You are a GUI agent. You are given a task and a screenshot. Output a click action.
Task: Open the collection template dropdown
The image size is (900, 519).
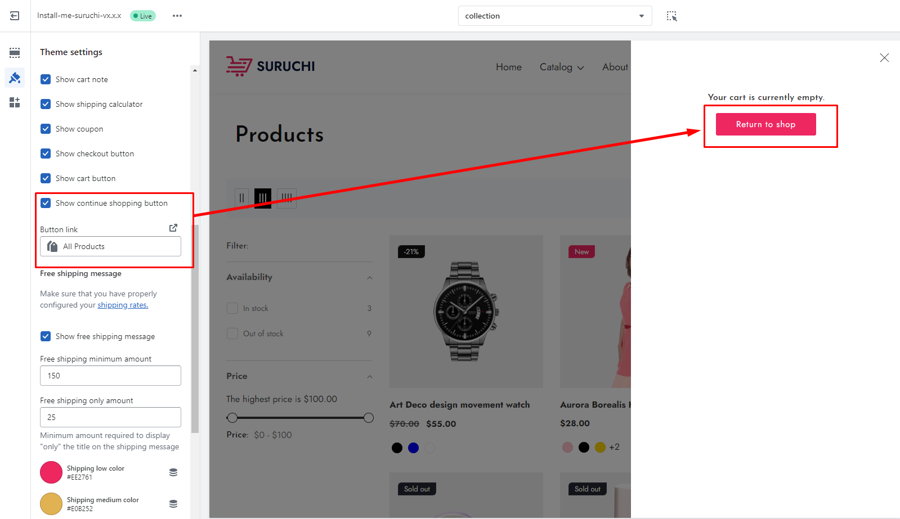(554, 16)
